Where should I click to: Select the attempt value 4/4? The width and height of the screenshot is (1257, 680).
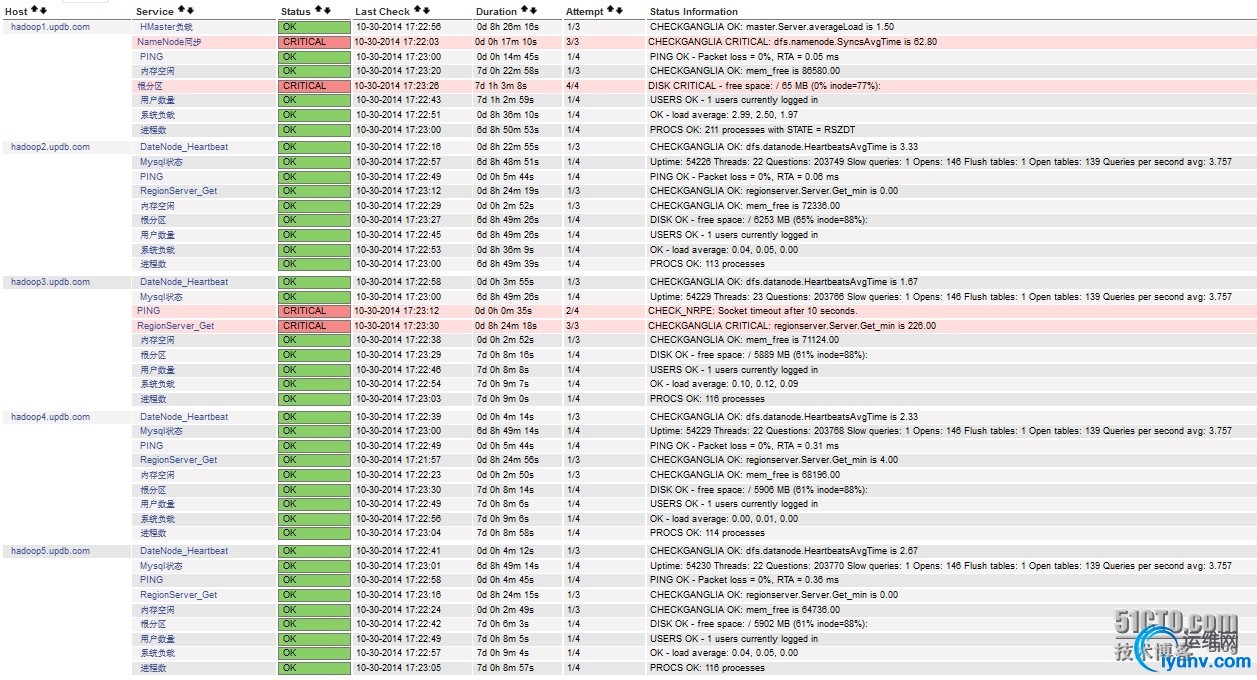pyautogui.click(x=572, y=86)
